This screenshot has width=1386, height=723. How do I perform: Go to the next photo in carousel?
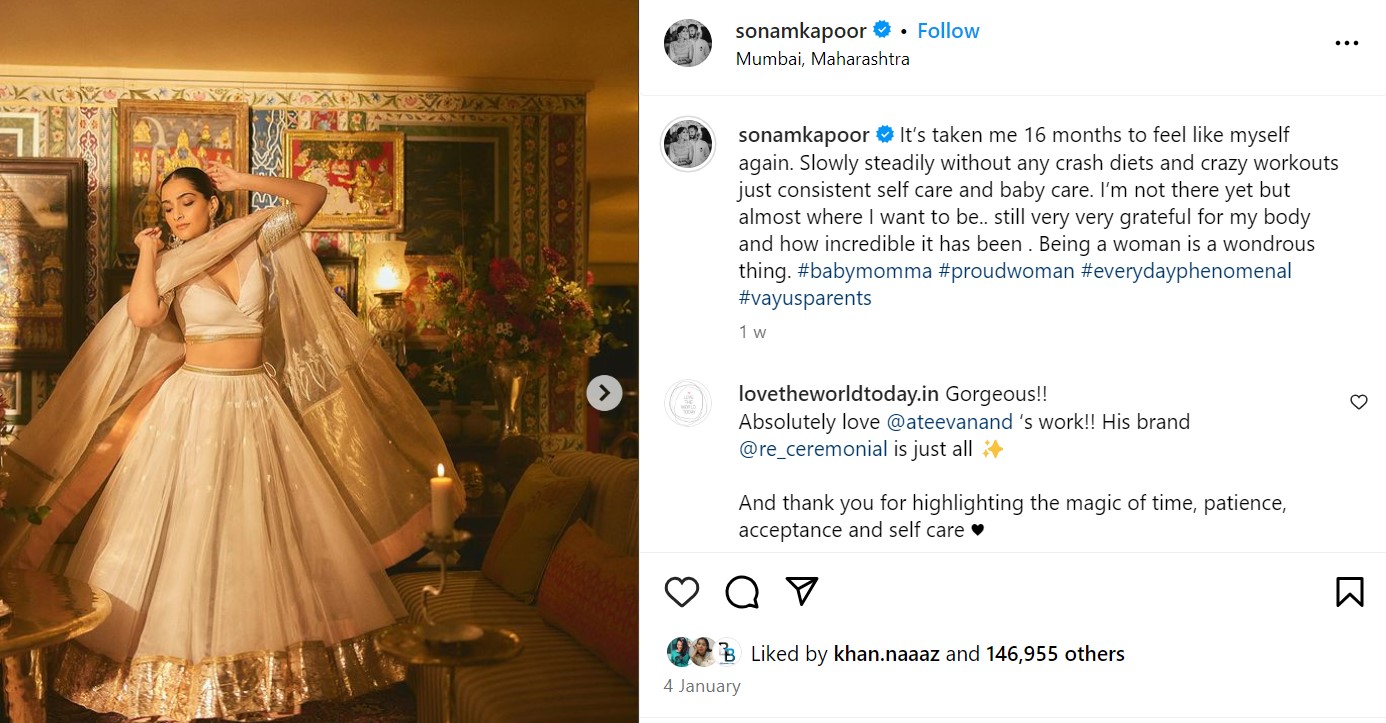tap(604, 393)
